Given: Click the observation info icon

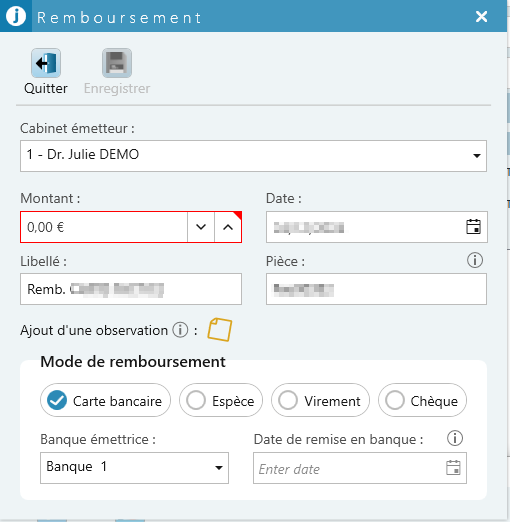Looking at the screenshot, I should tap(180, 330).
